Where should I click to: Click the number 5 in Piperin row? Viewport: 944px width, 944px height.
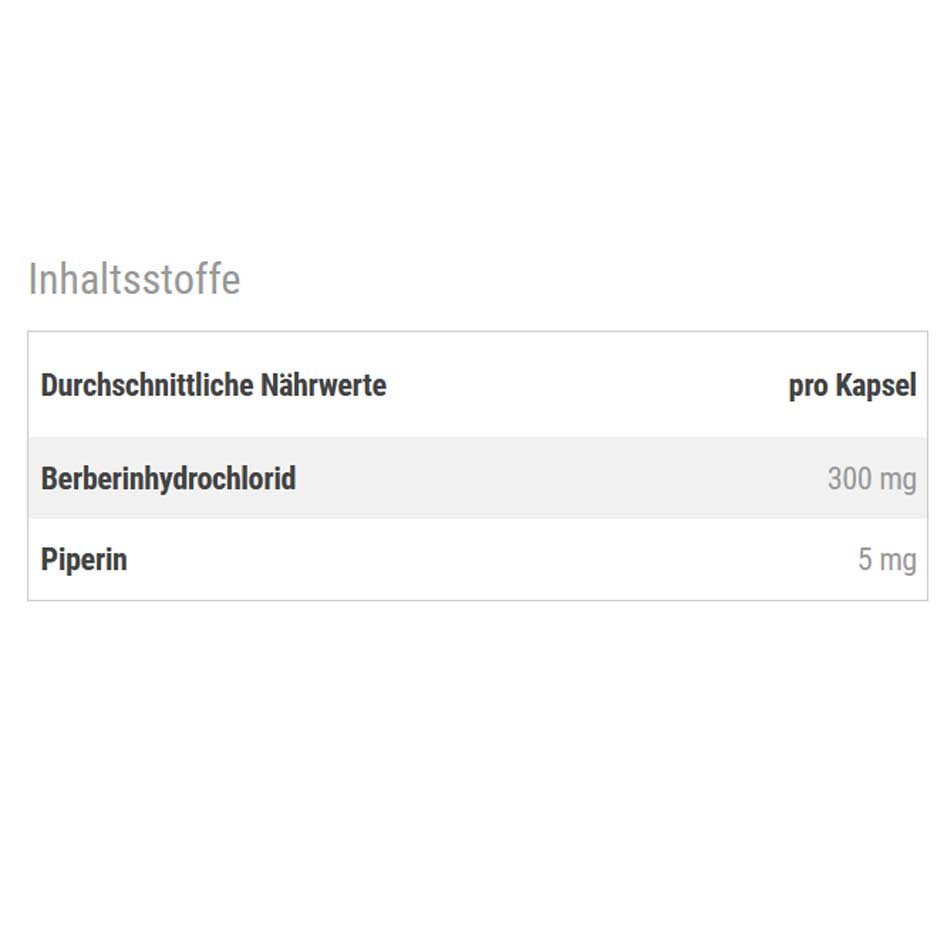point(865,560)
